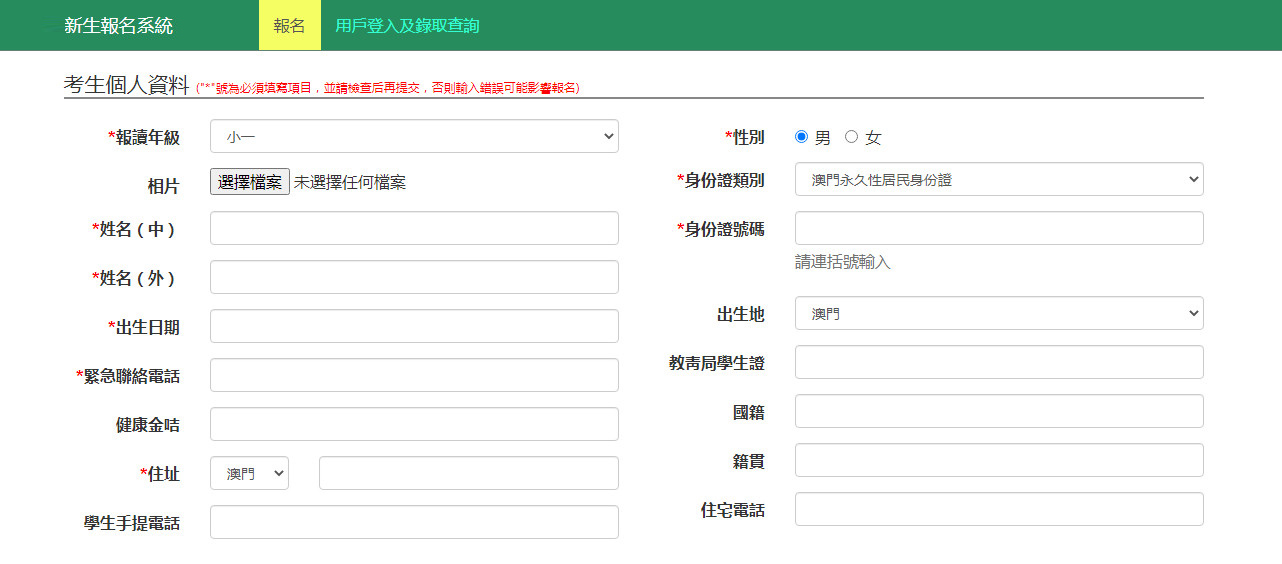Switch to the 報名 tab
Screen dimensions: 1282x564
pyautogui.click(x=289, y=26)
